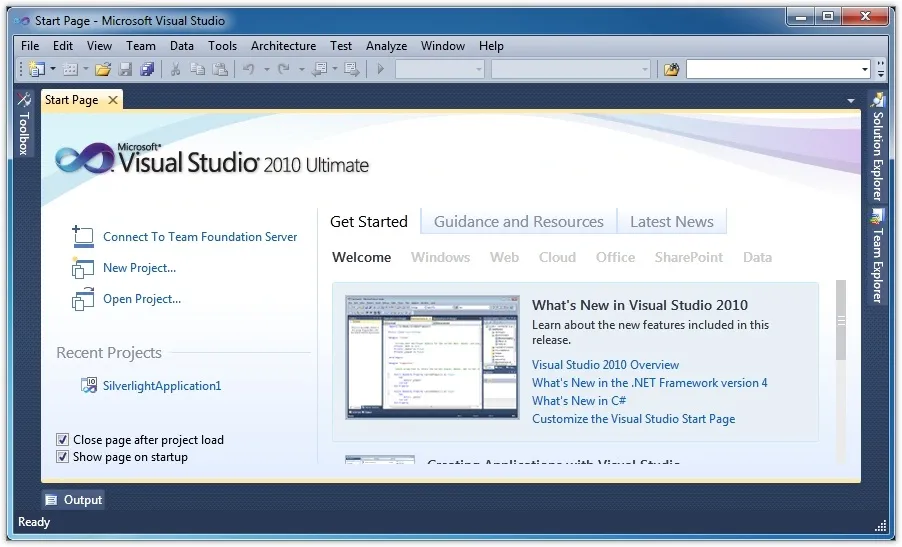Click the Find in Files toolbar icon
The image size is (902, 547).
[671, 69]
